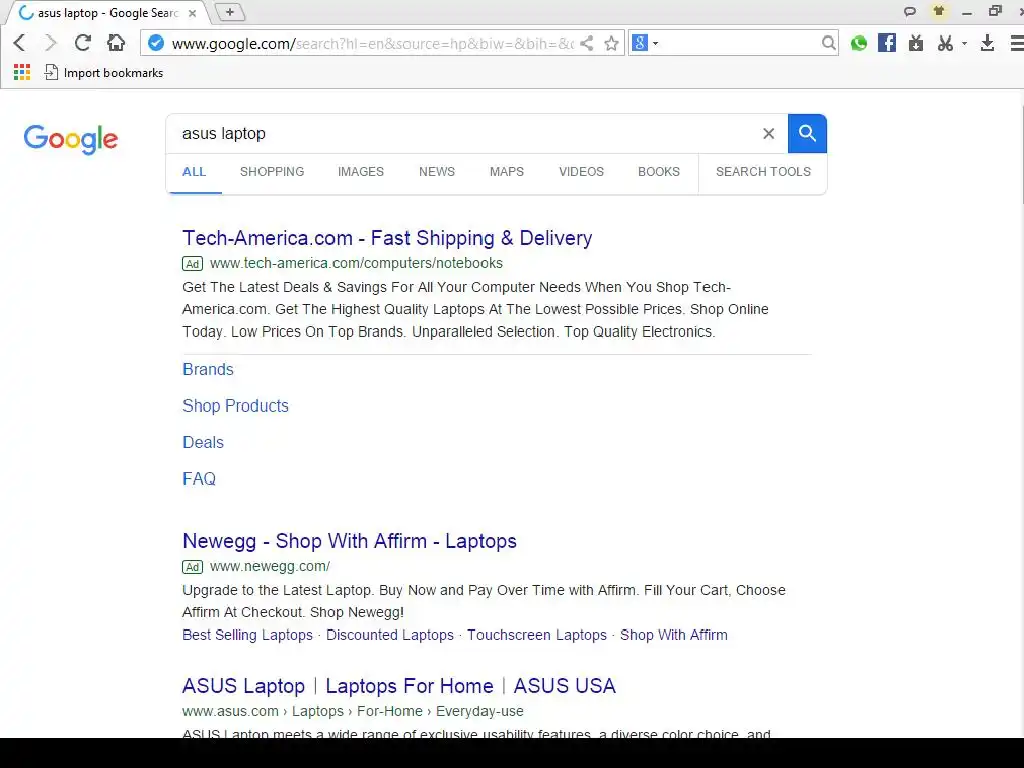The image size is (1024, 768).
Task: Switch to the IMAGES tab
Action: click(x=360, y=172)
